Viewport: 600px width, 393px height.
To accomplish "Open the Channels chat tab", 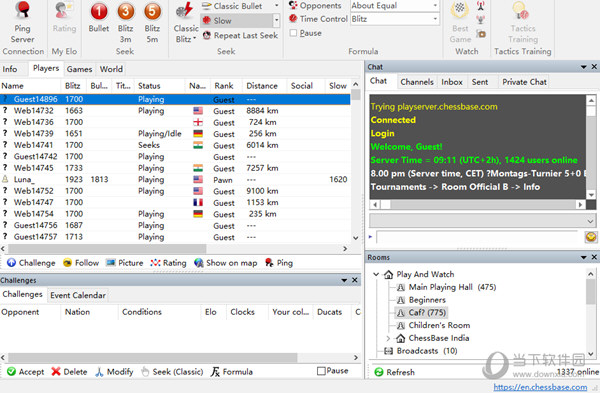I will (x=417, y=82).
